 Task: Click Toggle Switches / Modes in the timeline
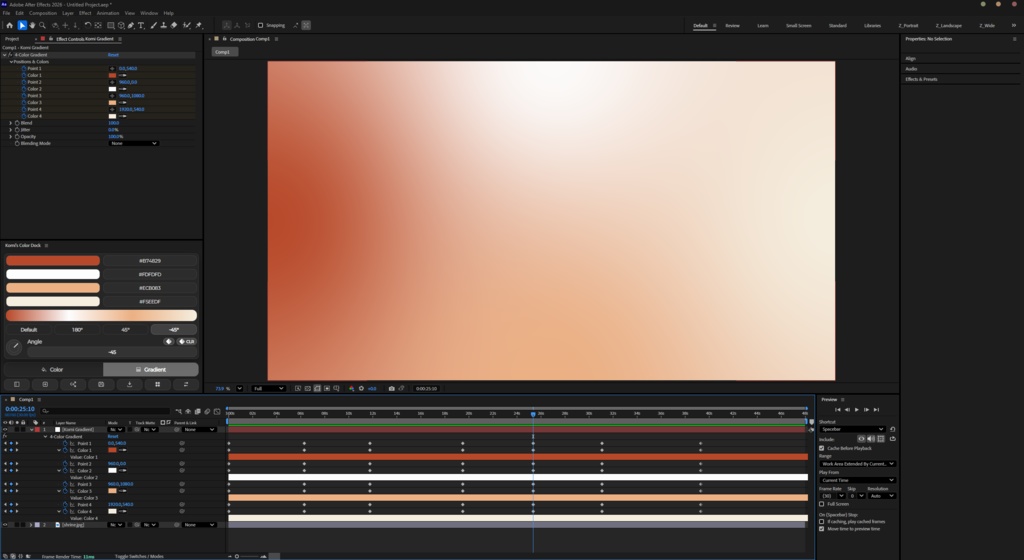(139, 556)
